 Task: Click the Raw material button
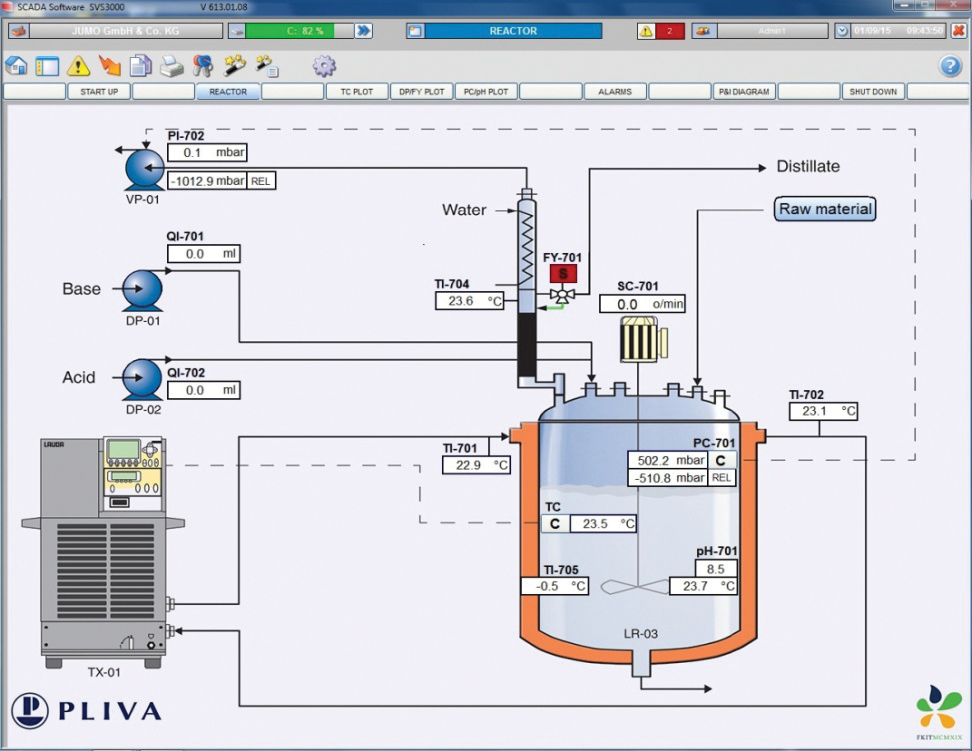click(x=824, y=209)
